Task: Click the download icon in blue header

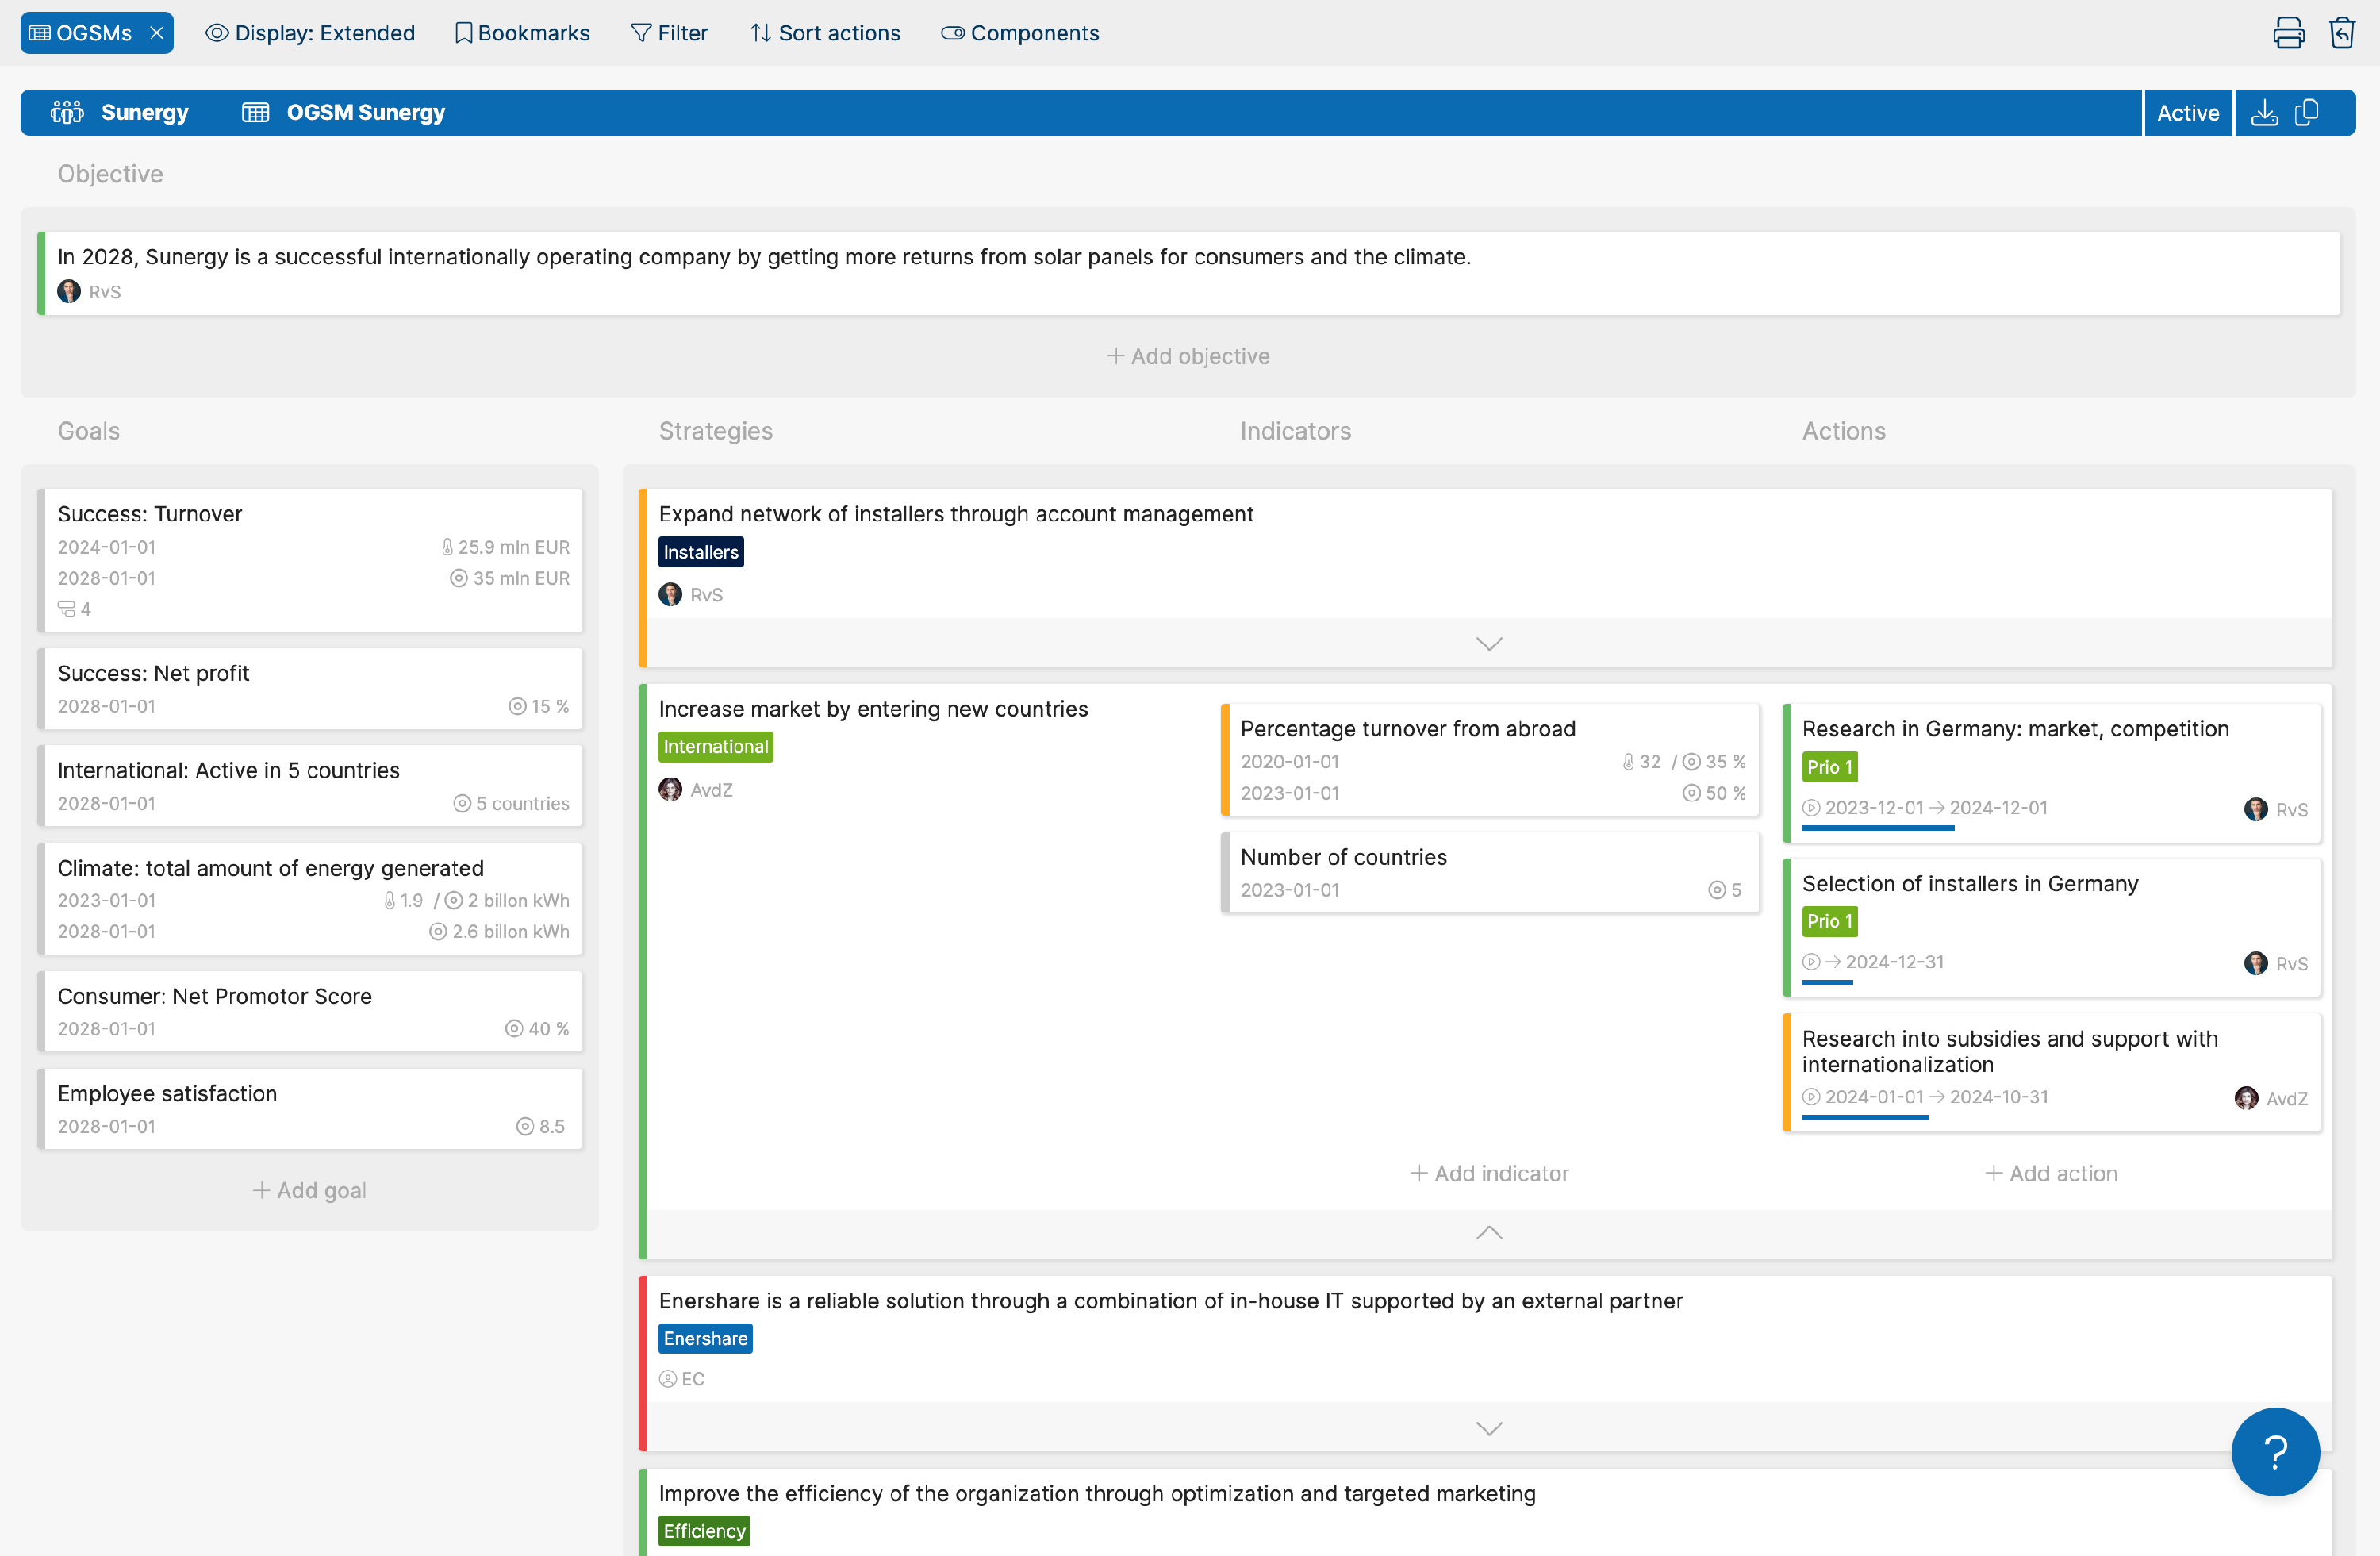Action: coord(2264,113)
